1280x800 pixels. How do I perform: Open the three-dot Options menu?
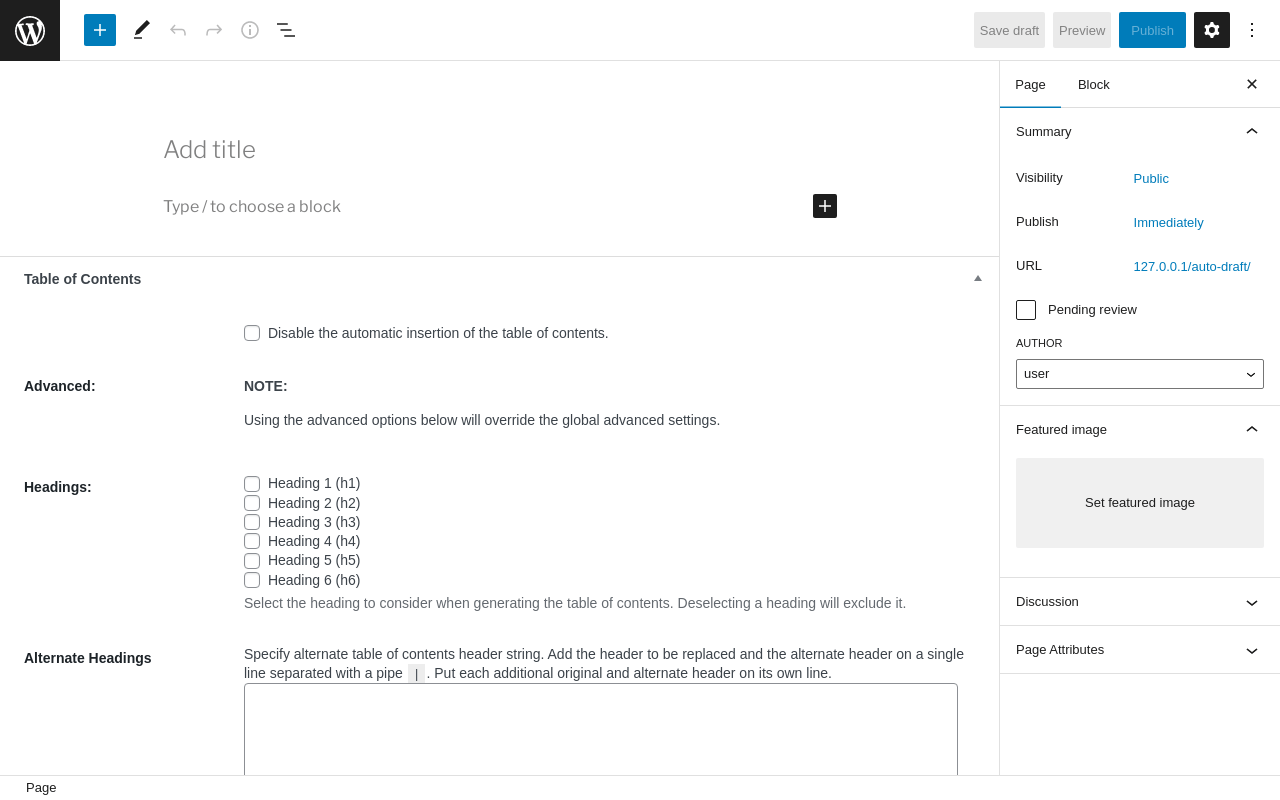1252,30
